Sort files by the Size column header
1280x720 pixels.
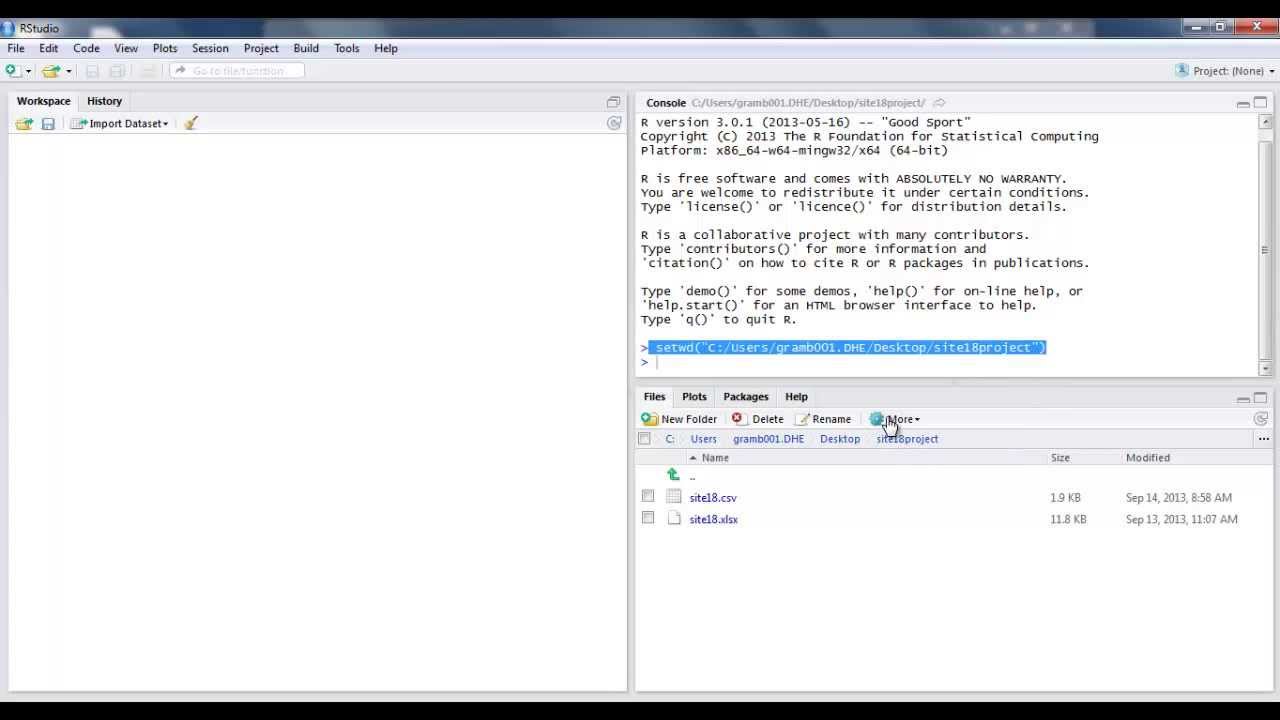1060,458
